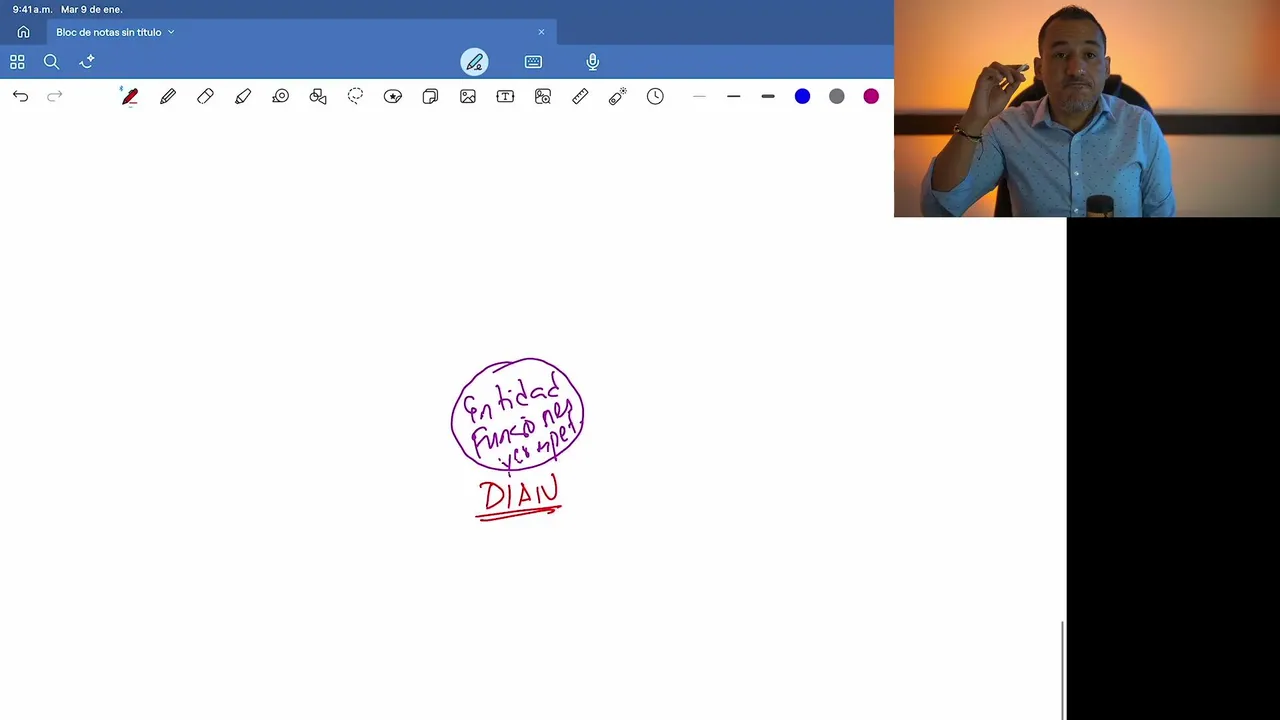1280x720 pixels.
Task: Click the vertical page scrollbar handle
Action: (1062, 669)
